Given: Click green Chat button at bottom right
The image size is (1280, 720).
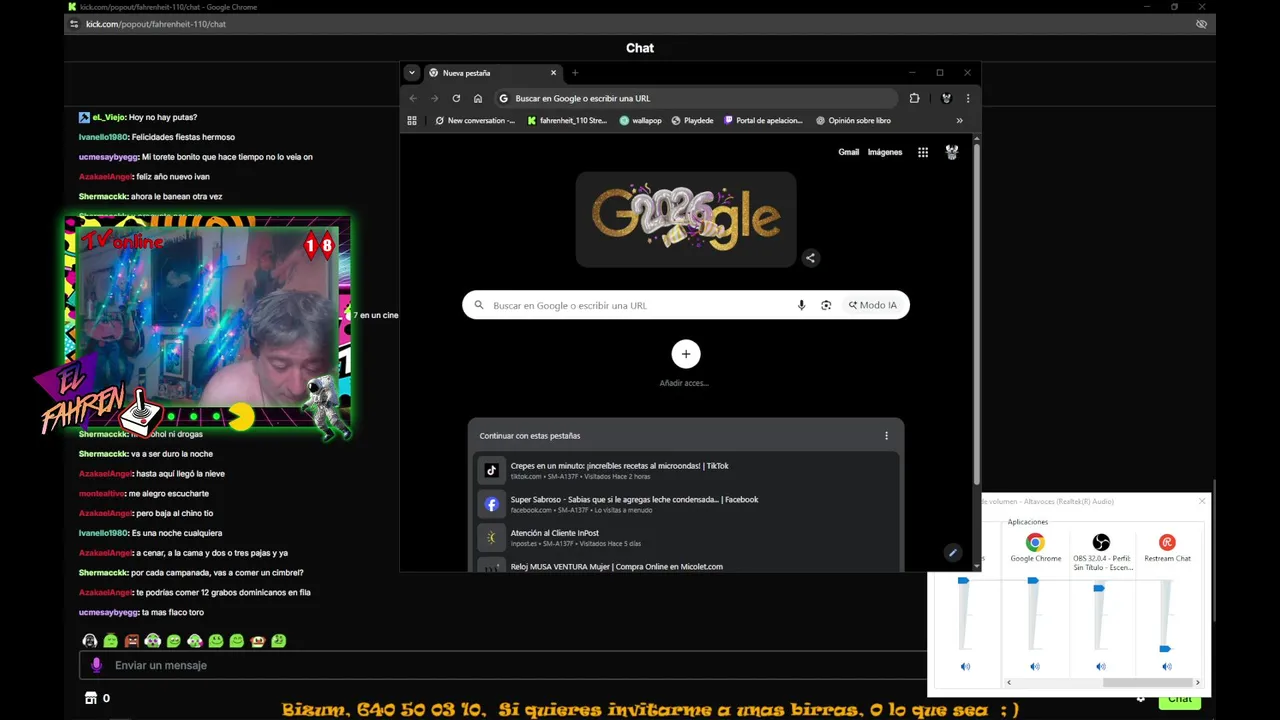Looking at the screenshot, I should (x=1180, y=699).
